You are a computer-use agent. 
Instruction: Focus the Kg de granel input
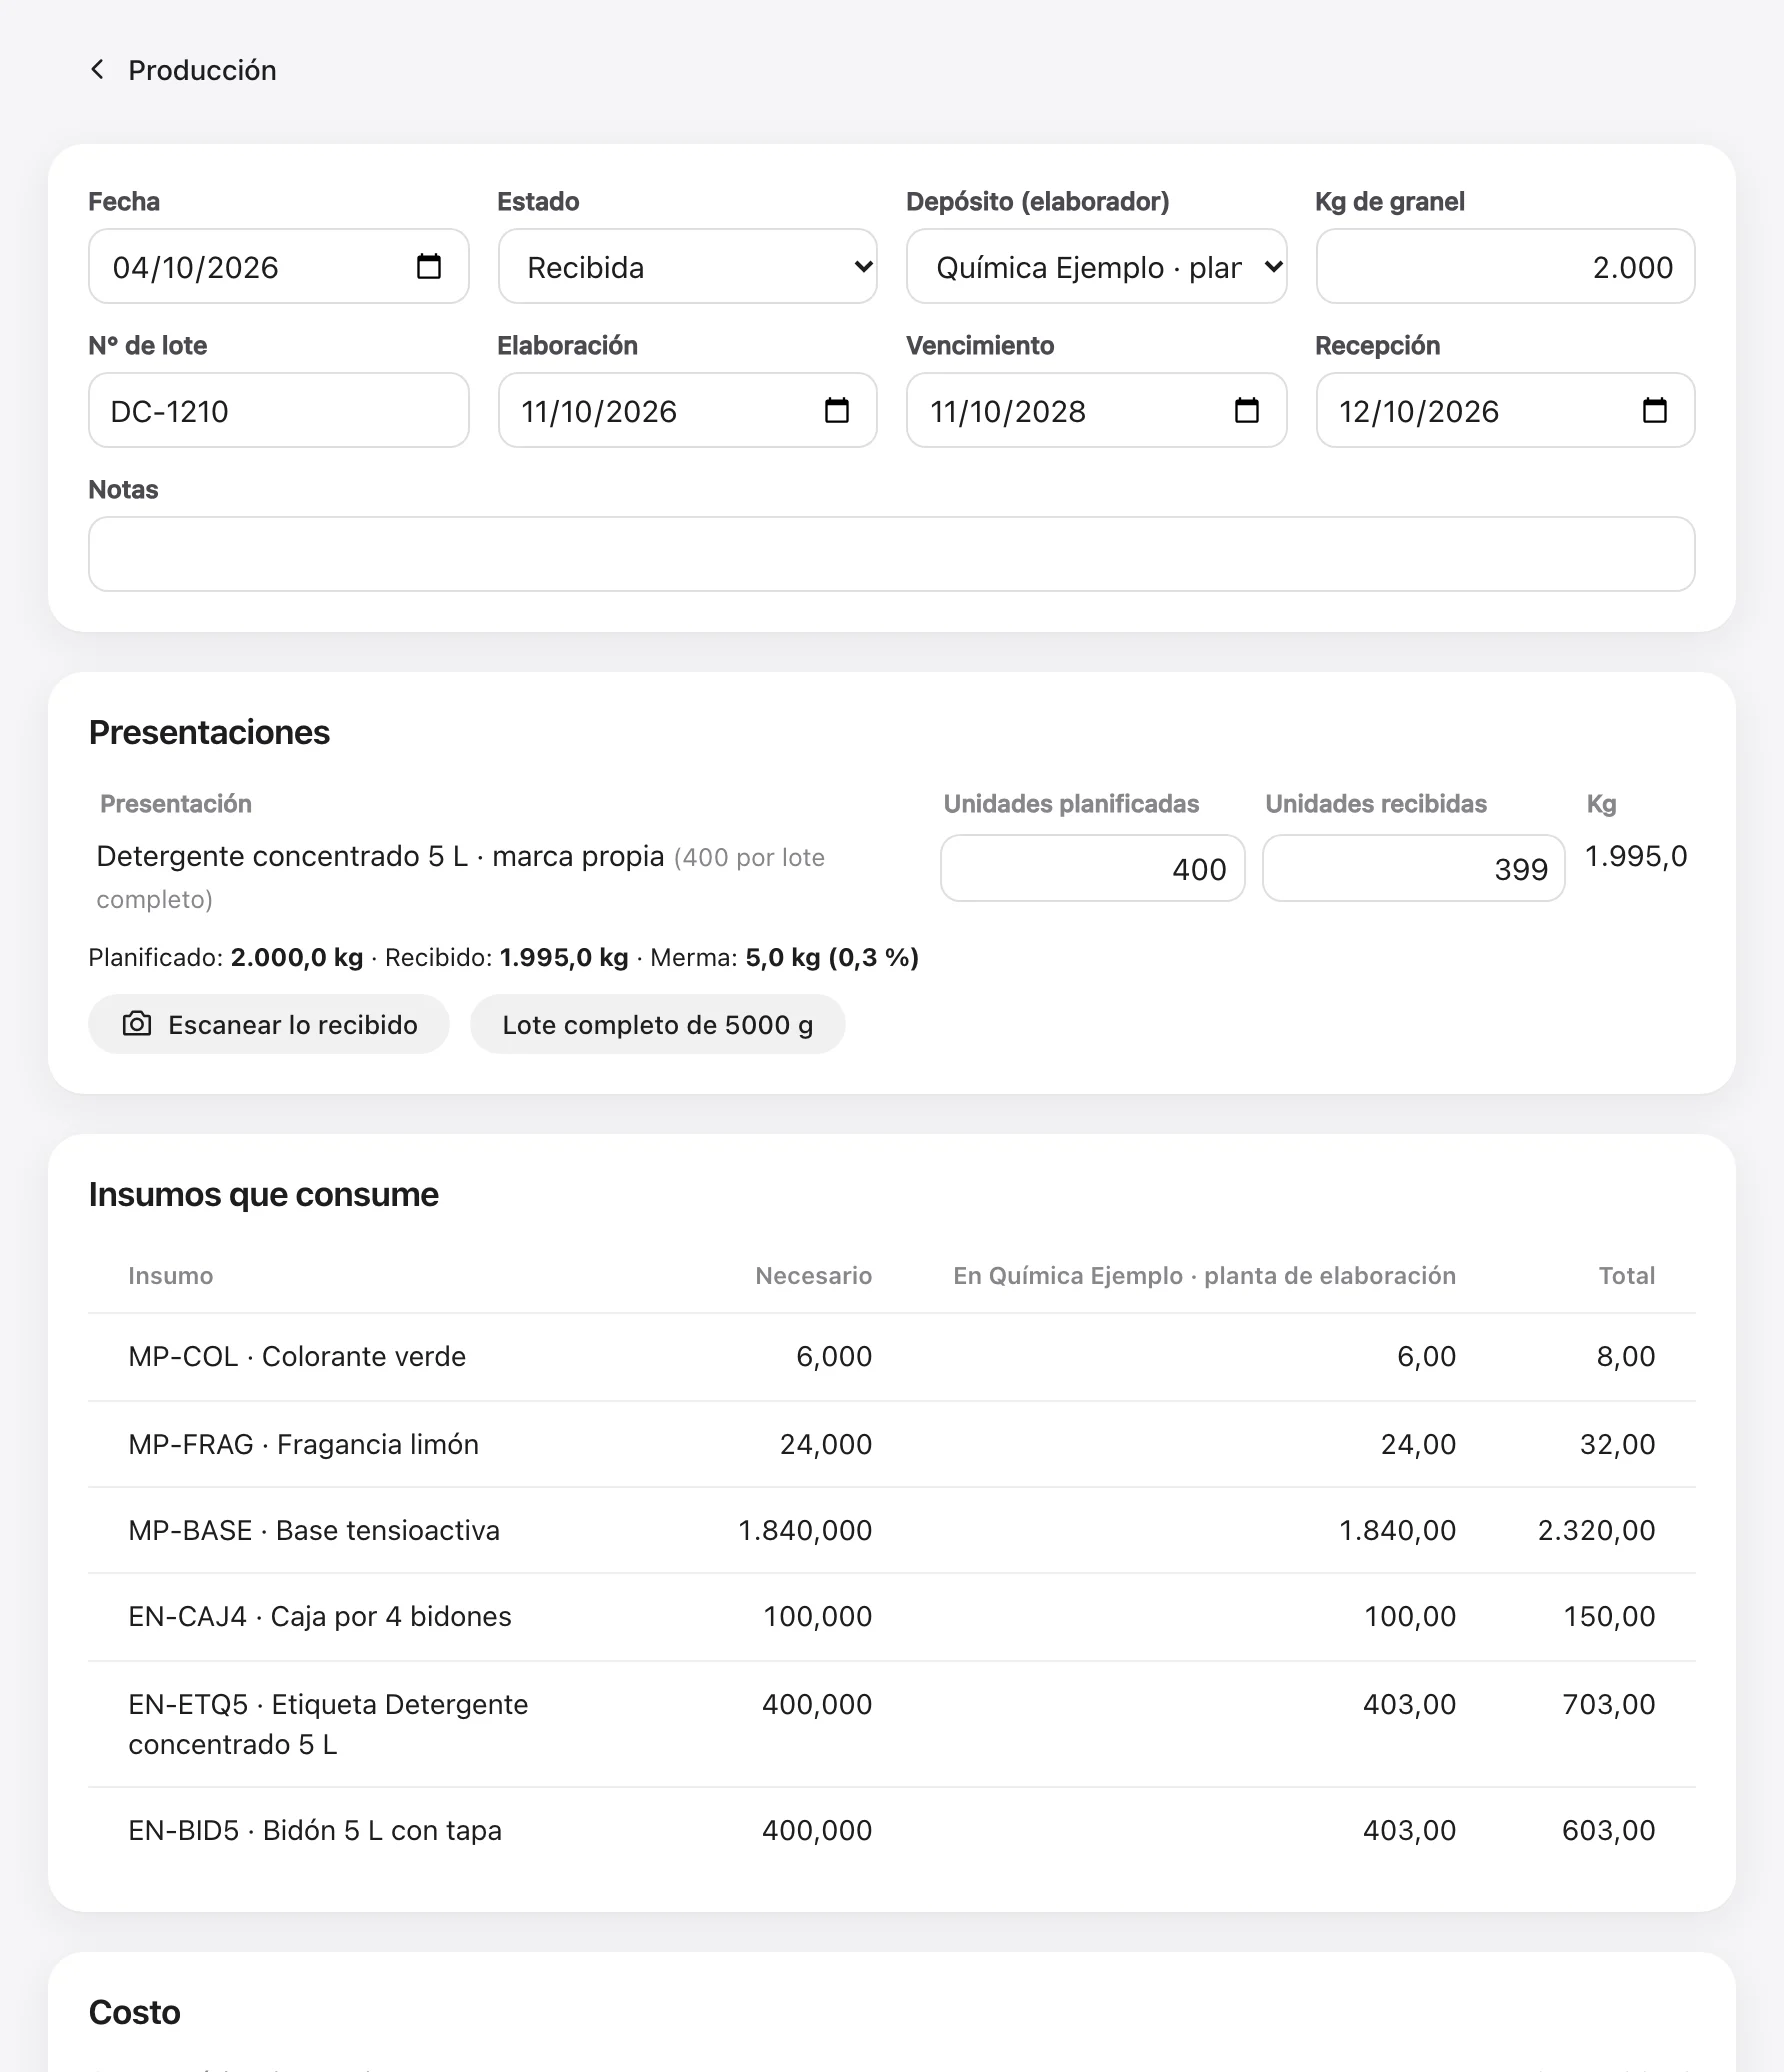coord(1505,267)
